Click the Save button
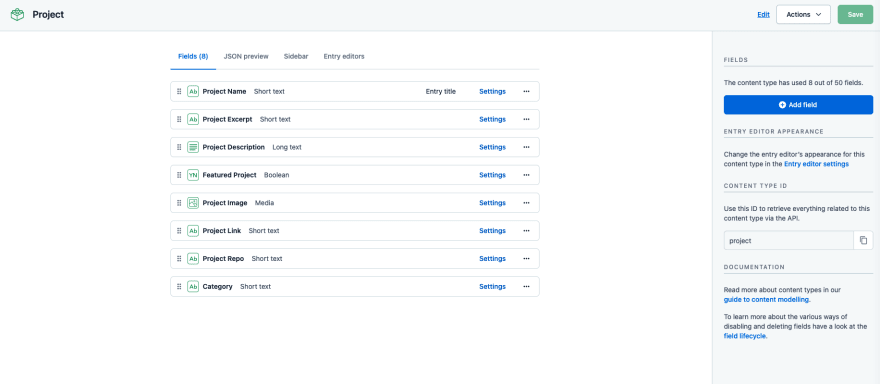 click(855, 15)
